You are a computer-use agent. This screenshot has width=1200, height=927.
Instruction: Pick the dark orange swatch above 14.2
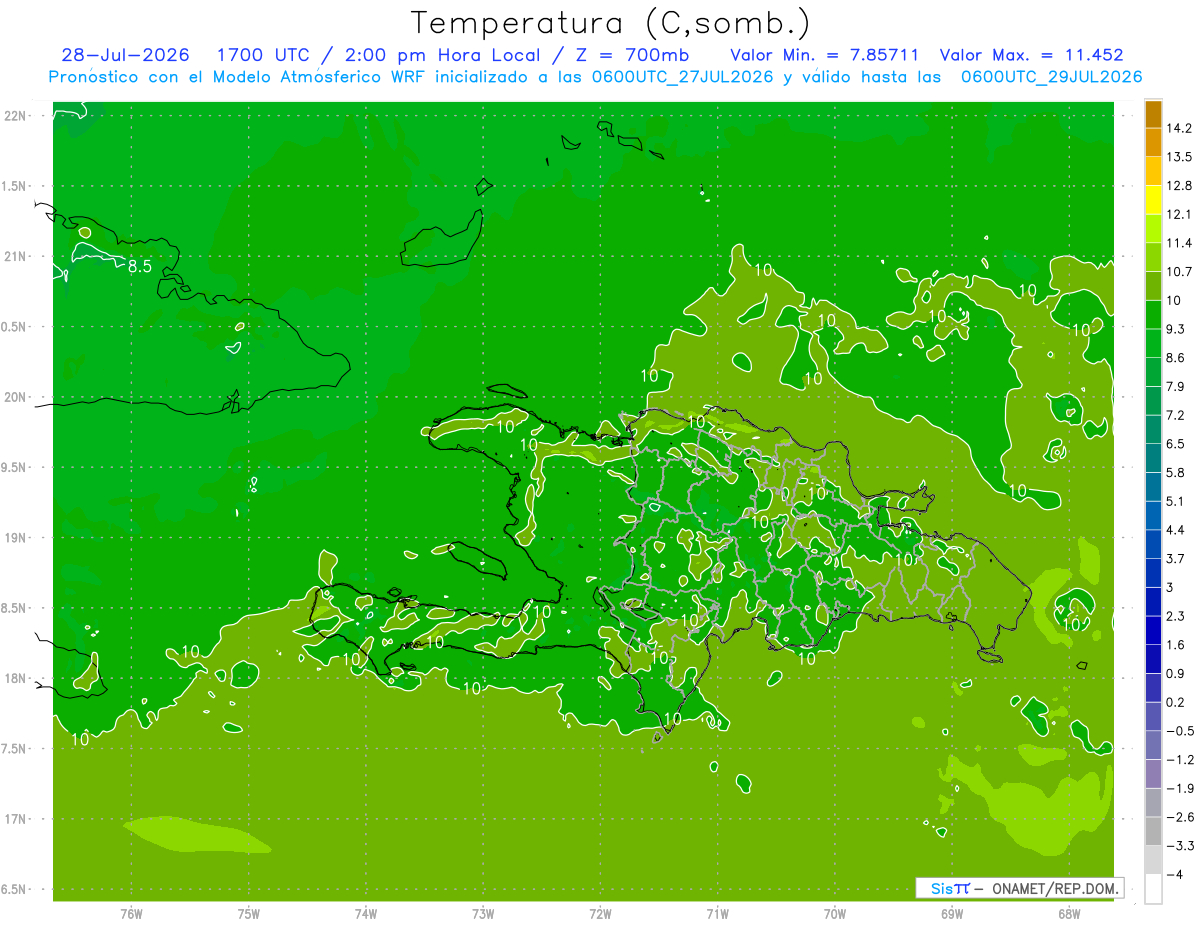pyautogui.click(x=1153, y=114)
